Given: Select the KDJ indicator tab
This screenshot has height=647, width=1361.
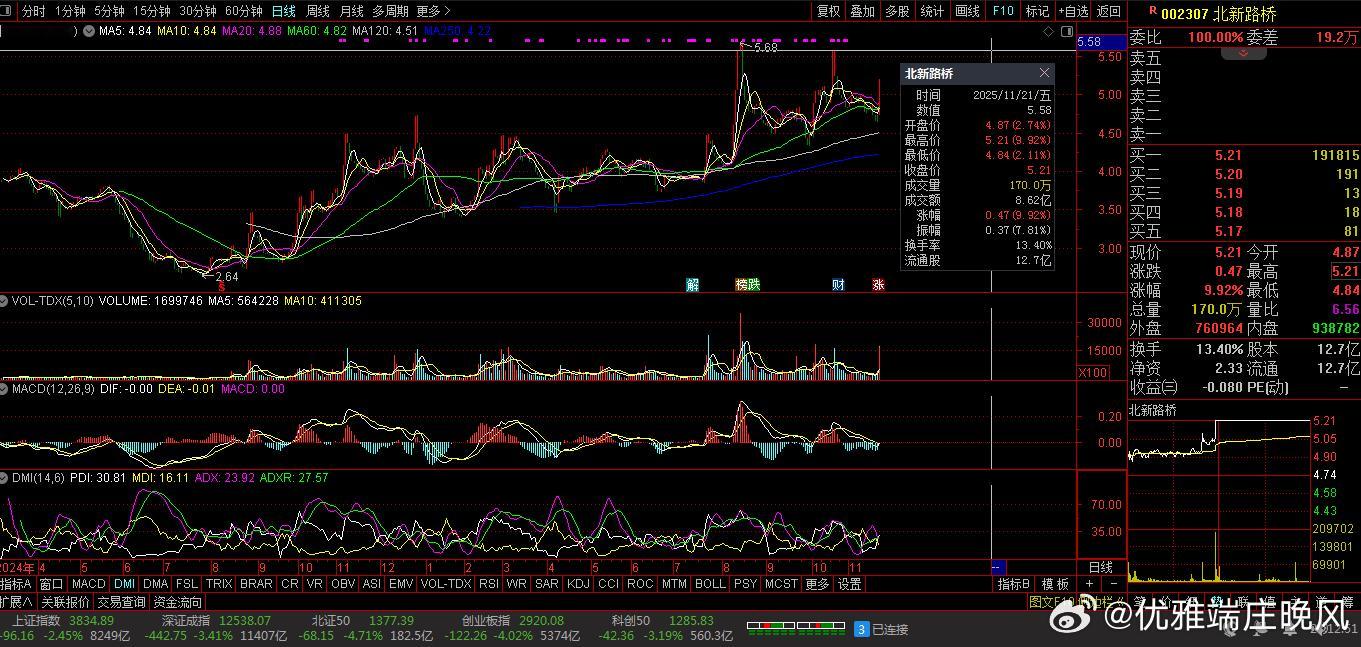Looking at the screenshot, I should (x=578, y=584).
